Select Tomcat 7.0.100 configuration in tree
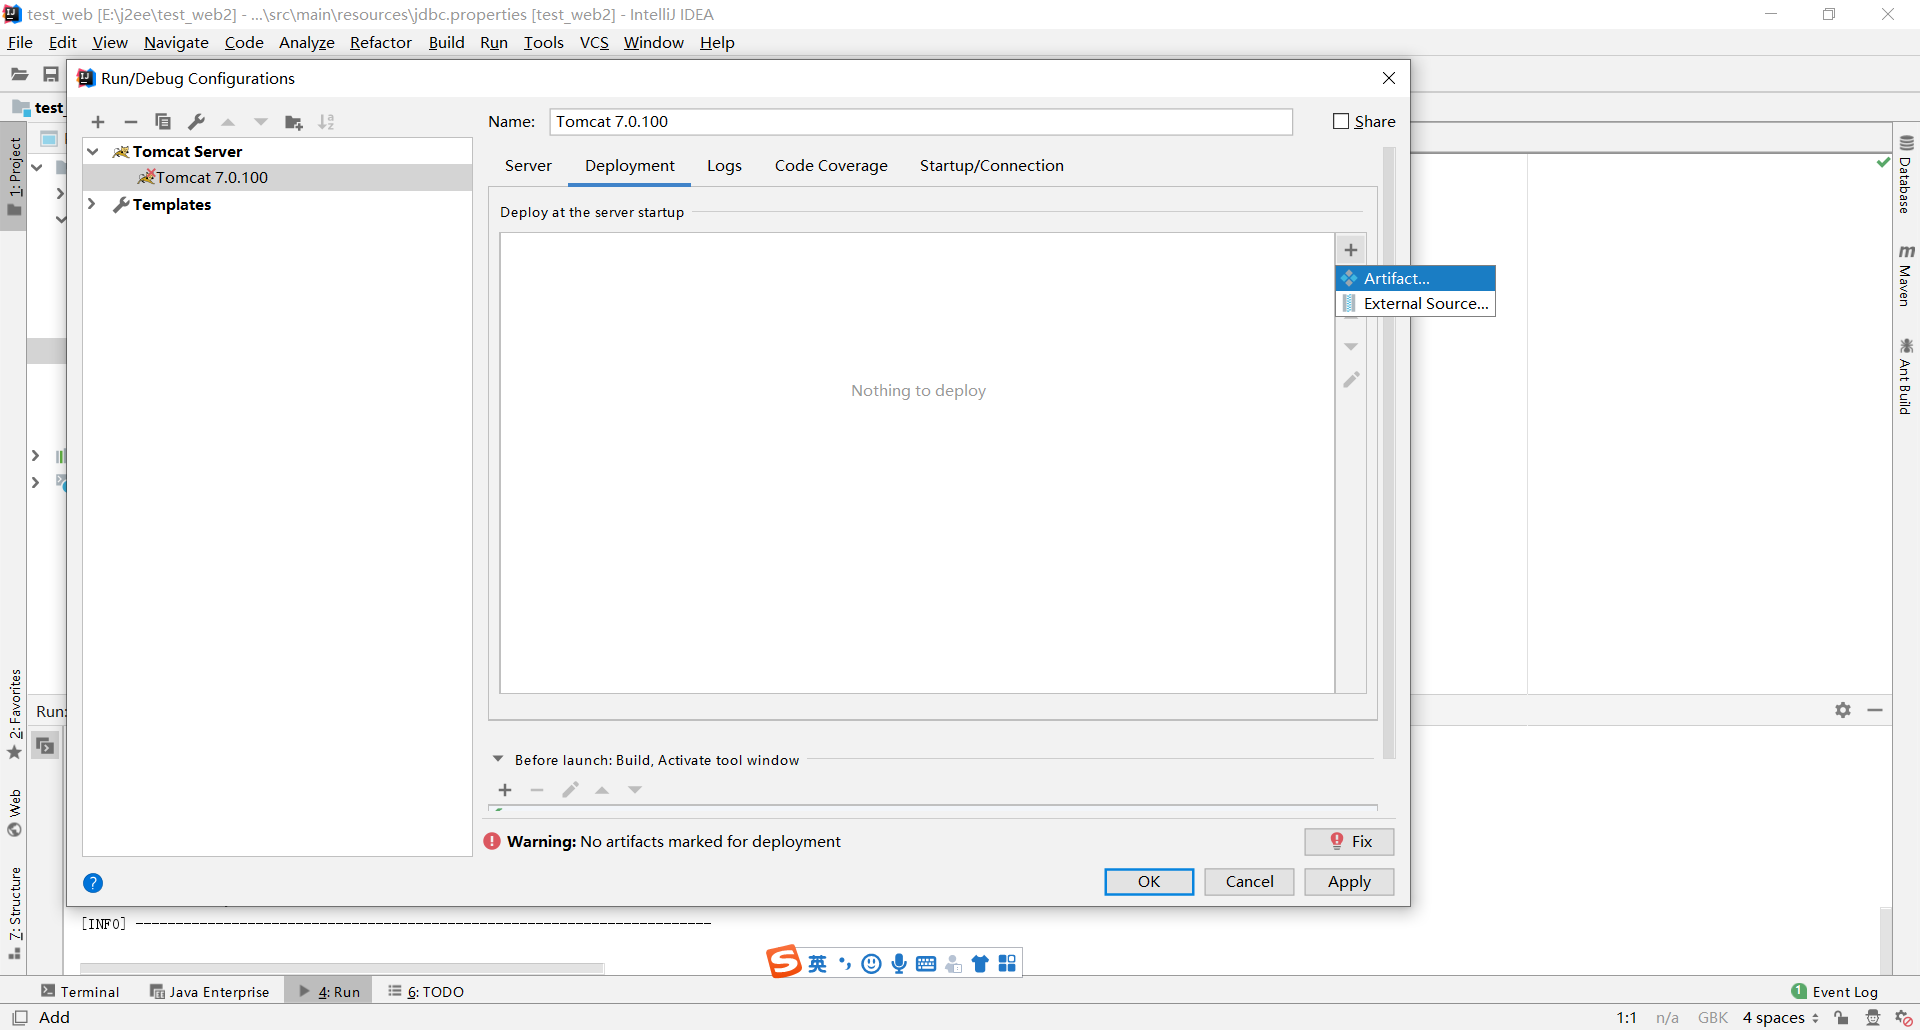 (x=277, y=177)
